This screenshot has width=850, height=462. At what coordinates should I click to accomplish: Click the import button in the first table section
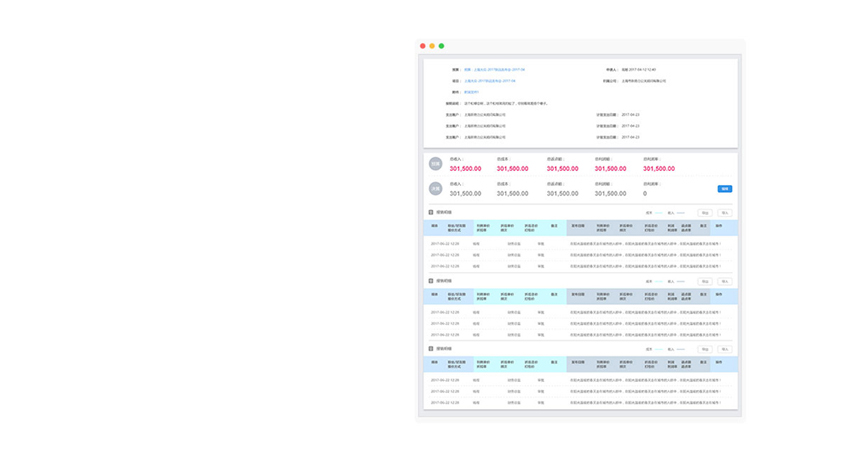click(725, 213)
